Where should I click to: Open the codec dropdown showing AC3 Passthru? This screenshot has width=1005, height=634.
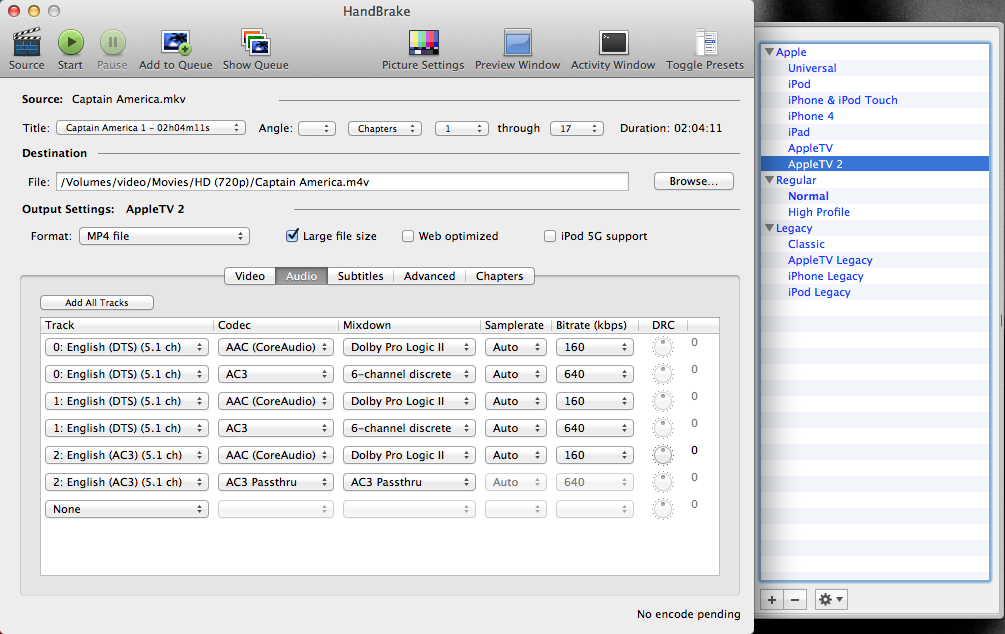click(276, 481)
